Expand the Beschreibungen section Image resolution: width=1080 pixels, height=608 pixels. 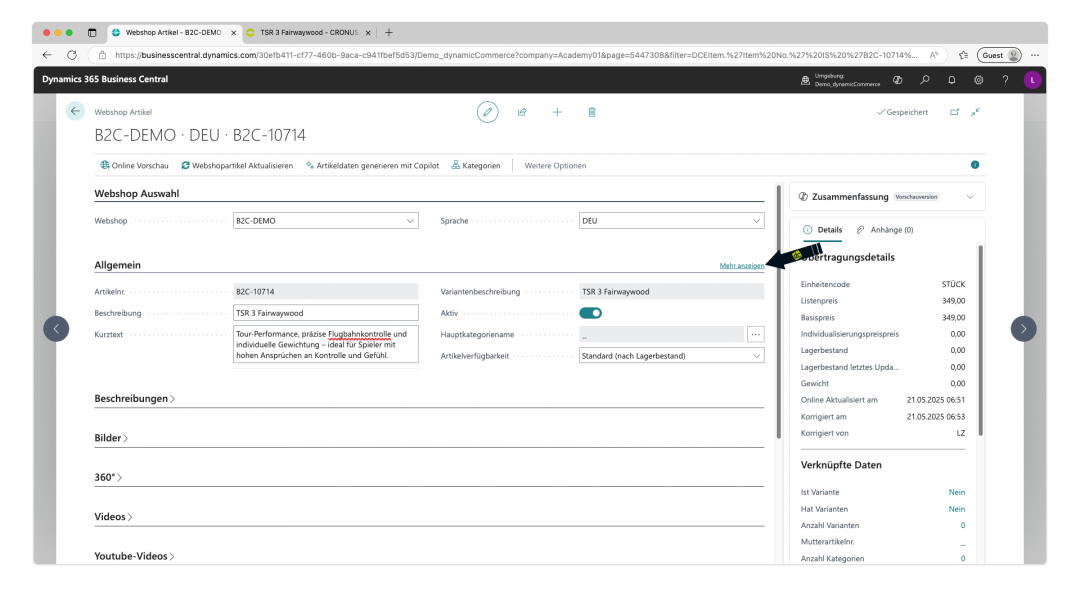pos(134,399)
